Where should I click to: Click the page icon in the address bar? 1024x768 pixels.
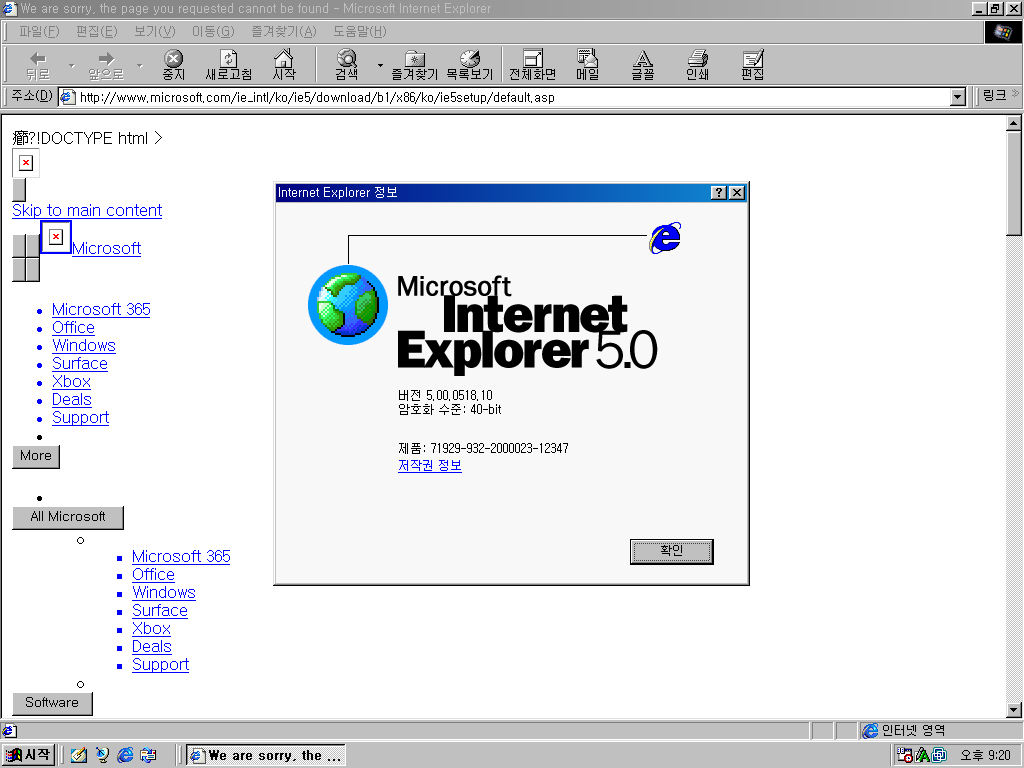tap(67, 97)
